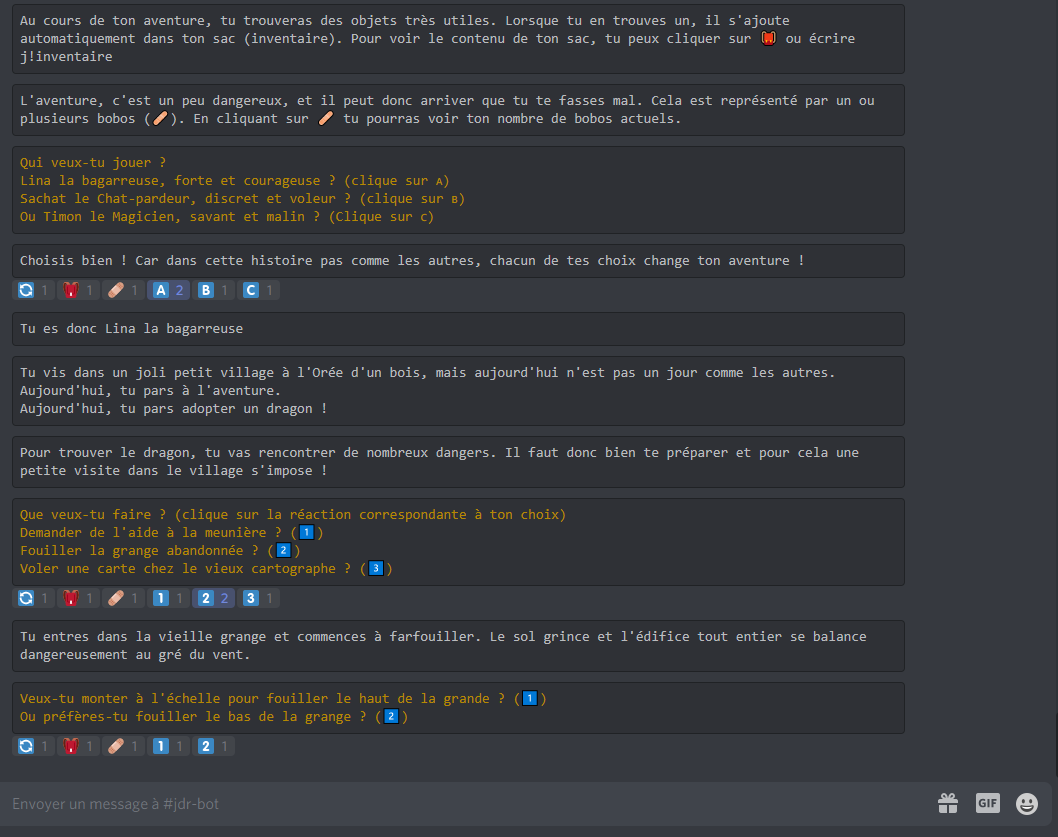Choose reaction 1 to climb the ladder
The height and width of the screenshot is (837, 1058).
pyautogui.click(x=168, y=746)
